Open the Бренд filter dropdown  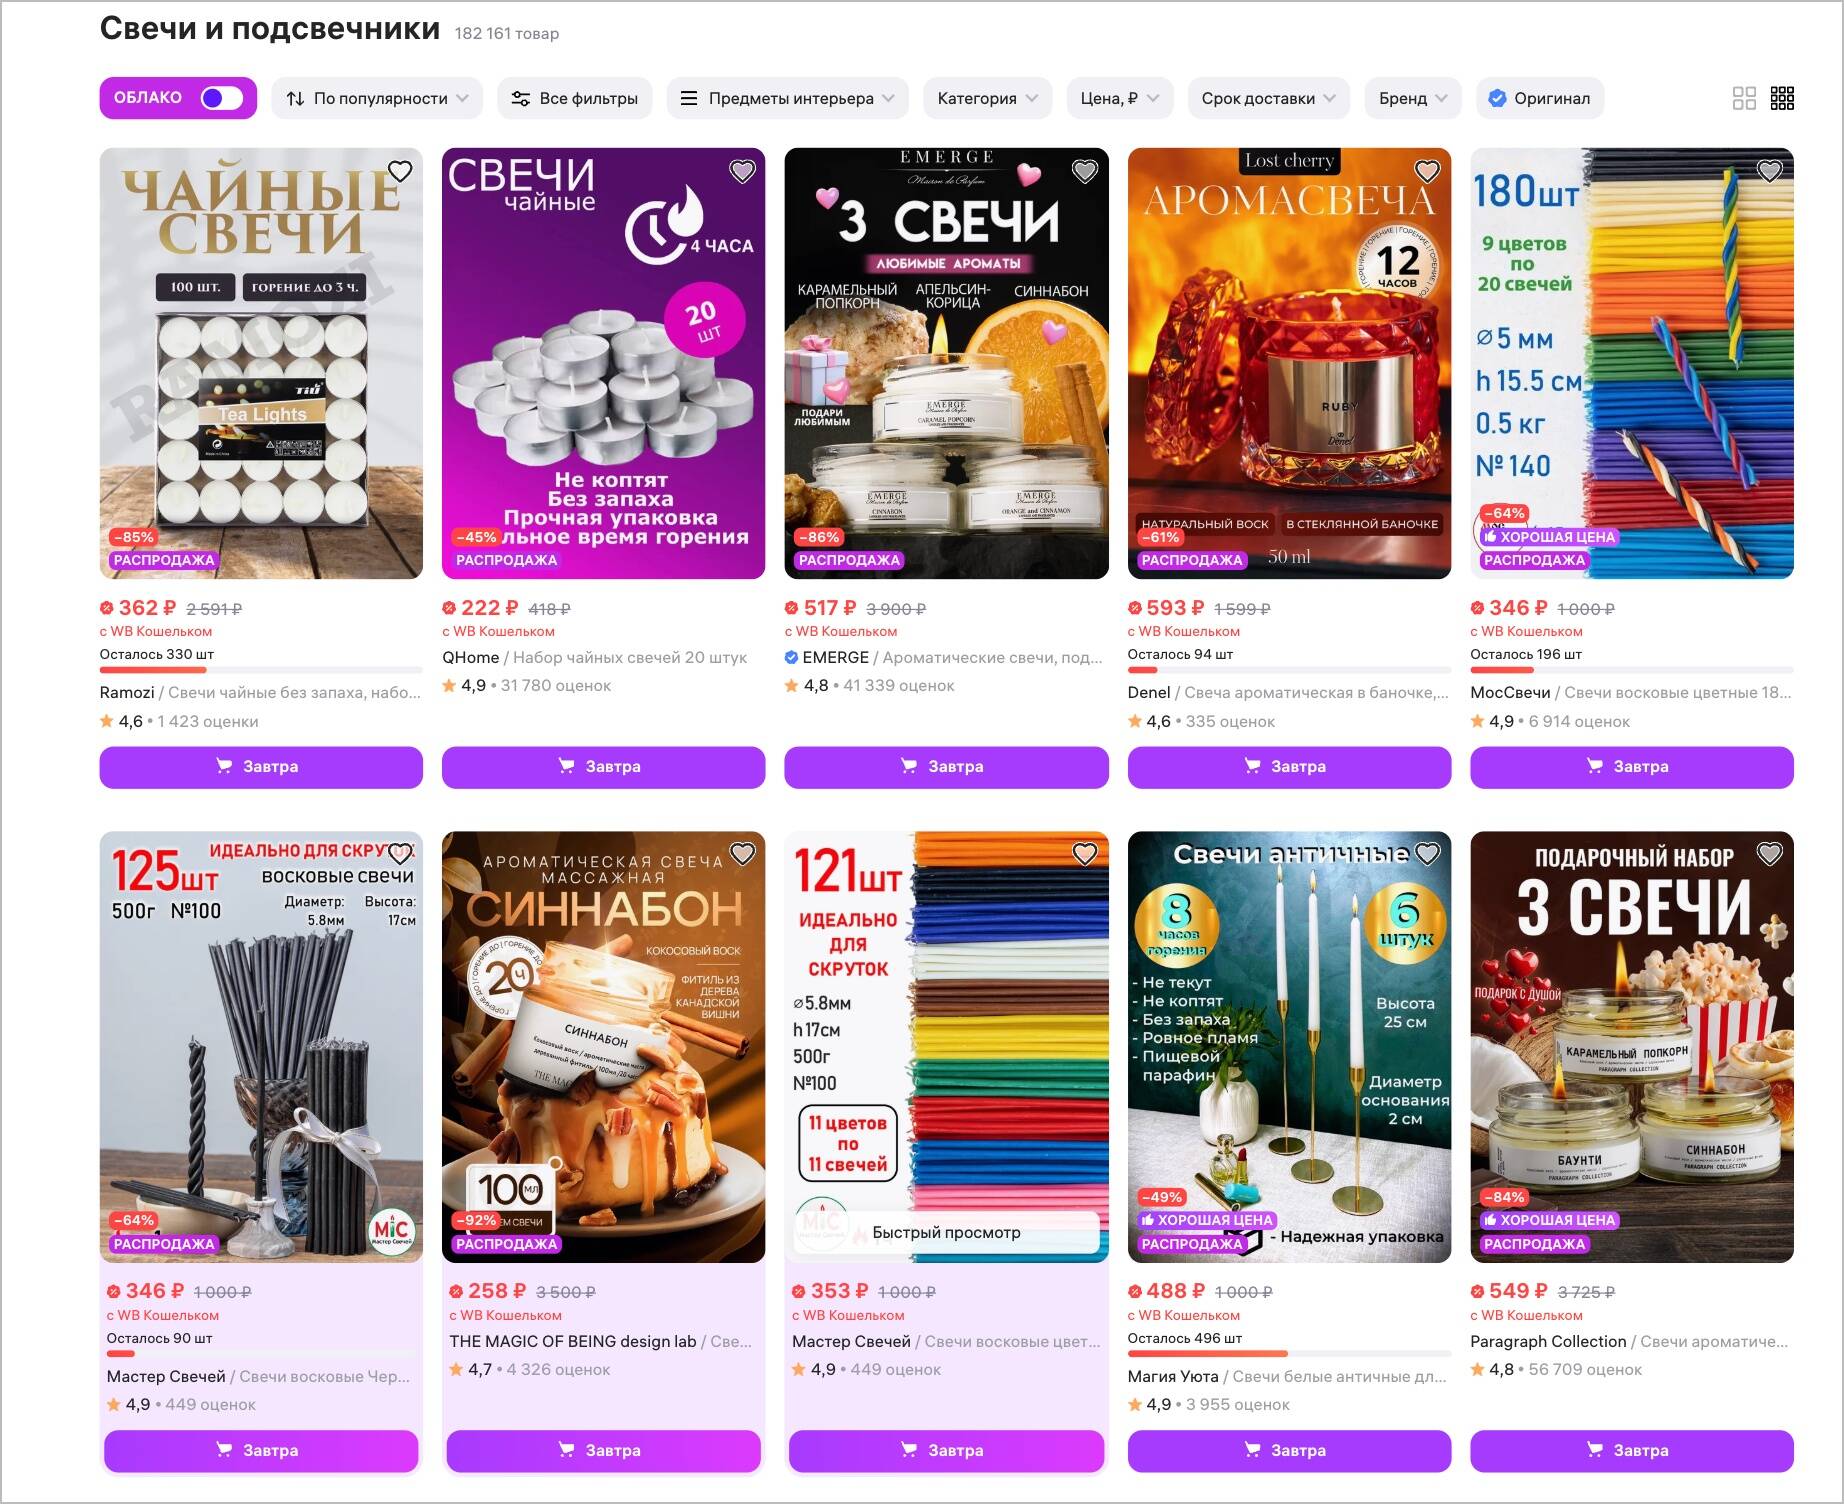point(1412,98)
